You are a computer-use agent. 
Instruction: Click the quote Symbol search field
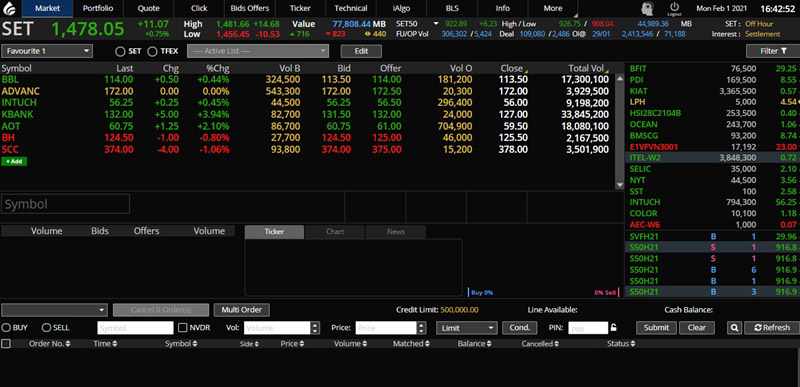pyautogui.click(x=65, y=204)
